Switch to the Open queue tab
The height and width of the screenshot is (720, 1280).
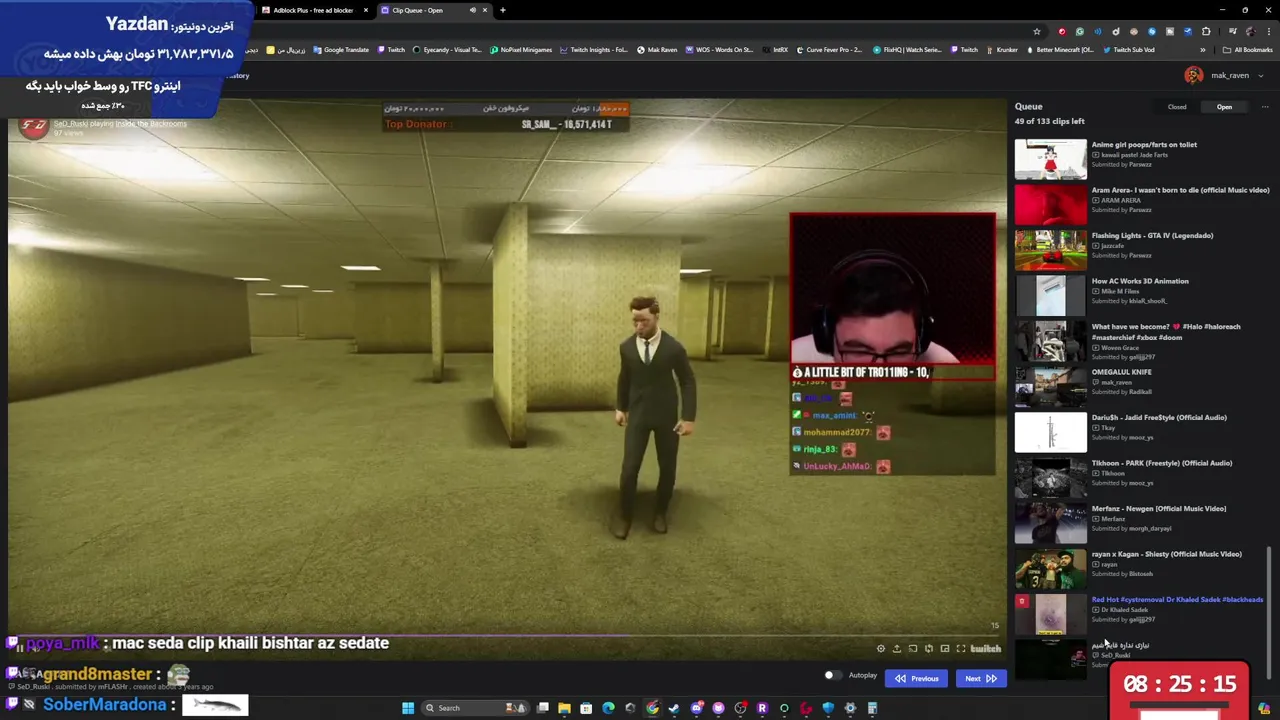(1224, 107)
